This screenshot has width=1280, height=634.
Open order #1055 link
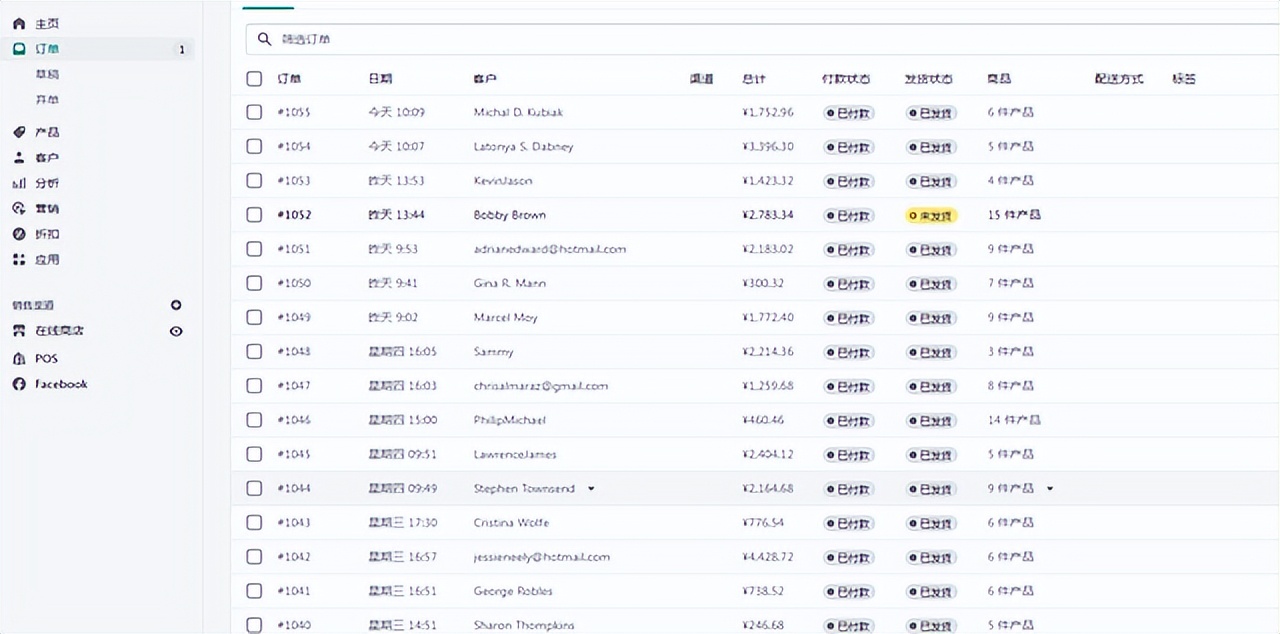click(294, 112)
